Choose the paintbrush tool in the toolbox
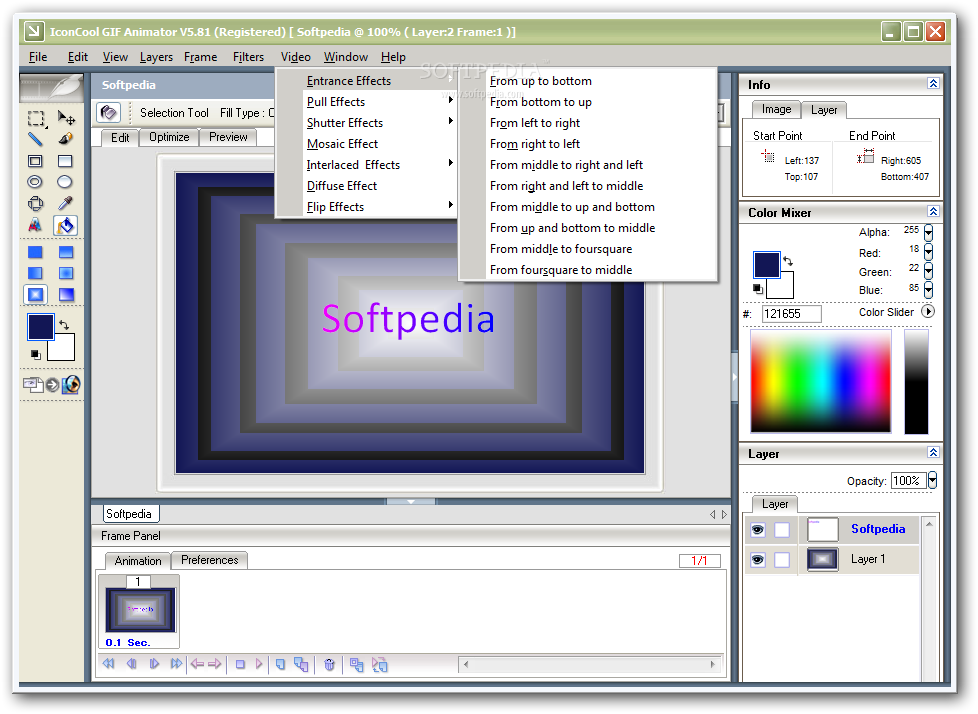The width and height of the screenshot is (978, 714). (66, 139)
